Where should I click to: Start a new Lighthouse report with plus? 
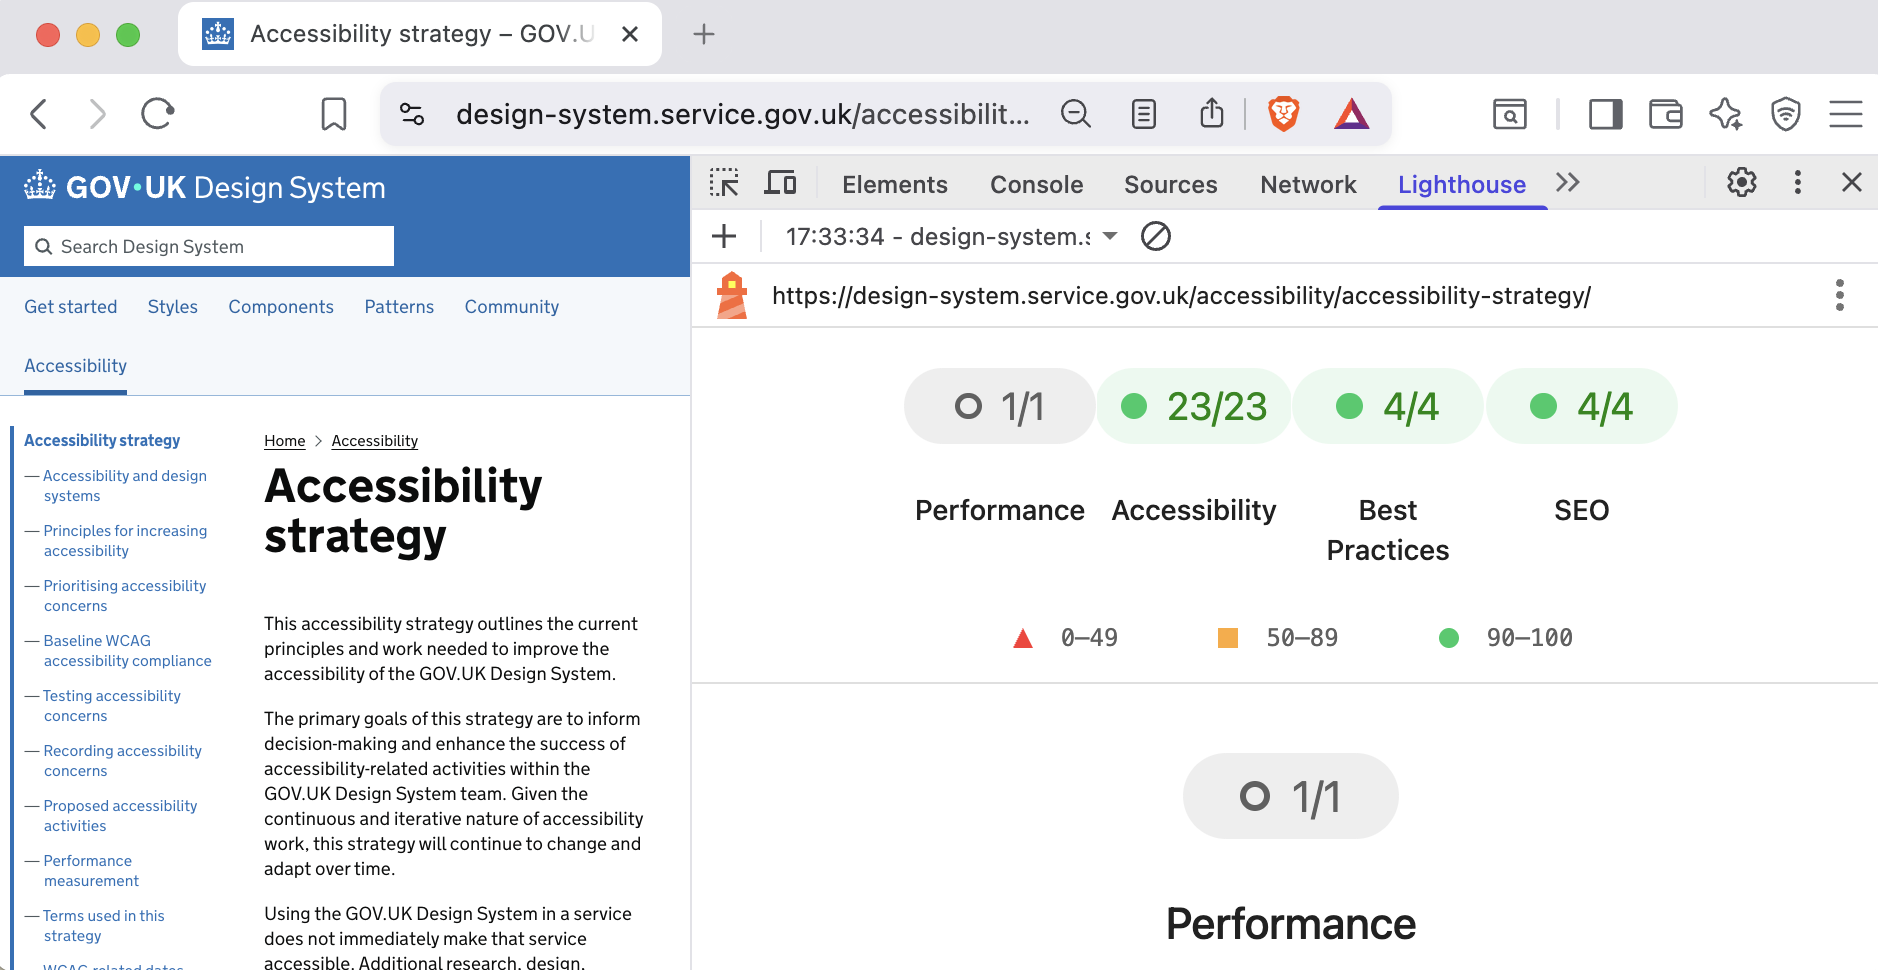[x=724, y=237]
